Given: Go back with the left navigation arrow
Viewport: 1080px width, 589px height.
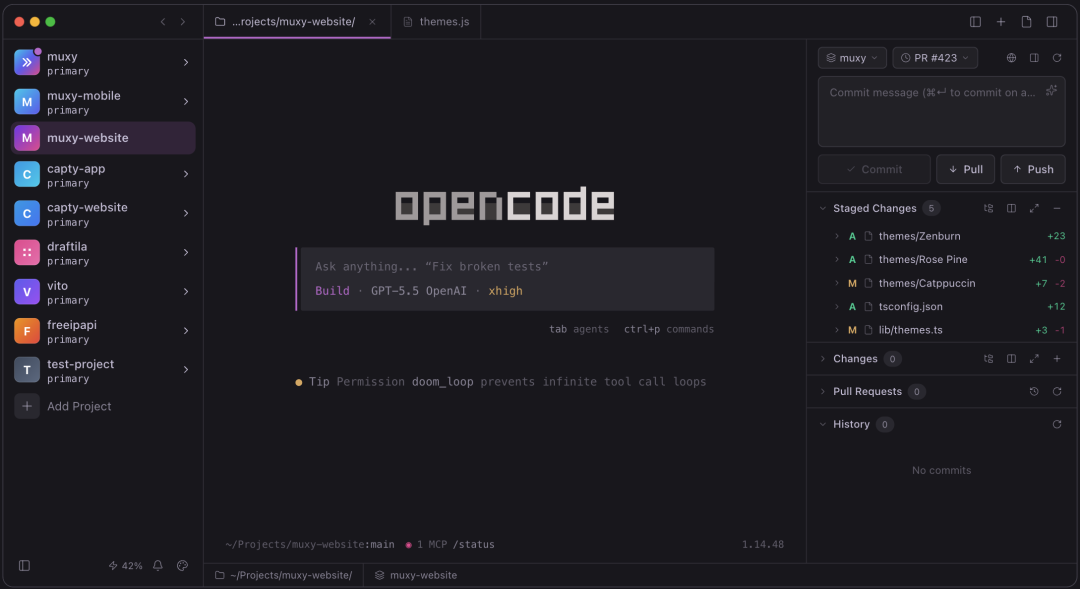Looking at the screenshot, I should (x=163, y=22).
